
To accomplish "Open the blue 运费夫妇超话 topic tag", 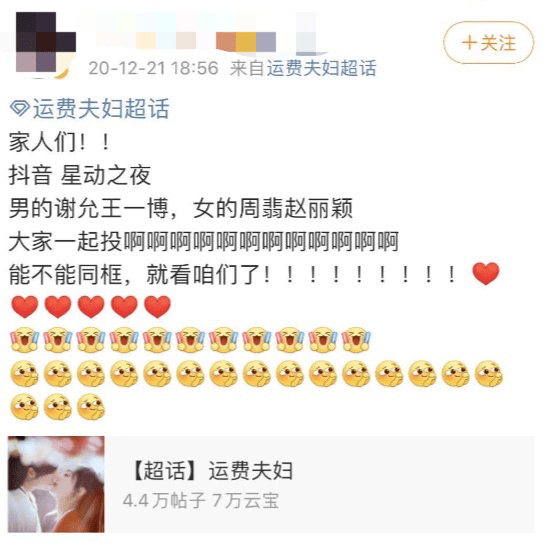I will 101,109.
